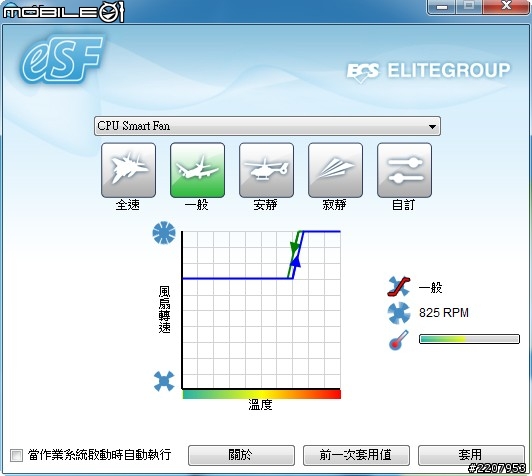Select the 一般 normal airliner mode
This screenshot has width=532, height=476.
point(197,170)
